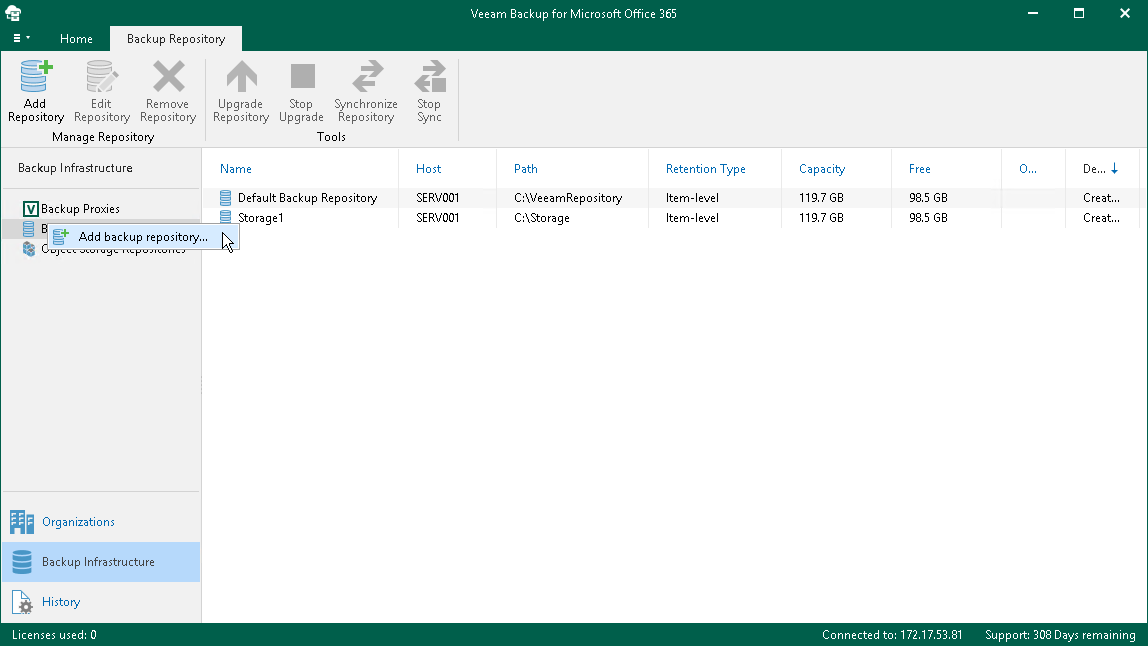Switch to the Home tab

(x=76, y=39)
